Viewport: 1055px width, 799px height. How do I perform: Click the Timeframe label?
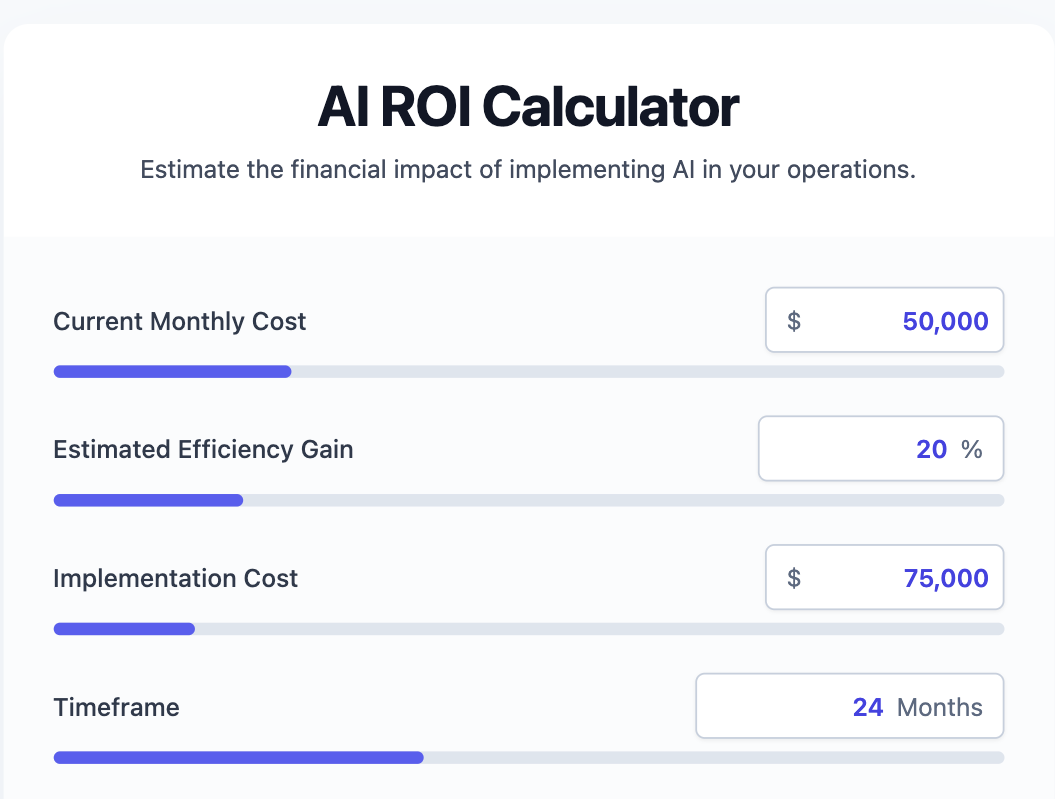tap(116, 708)
